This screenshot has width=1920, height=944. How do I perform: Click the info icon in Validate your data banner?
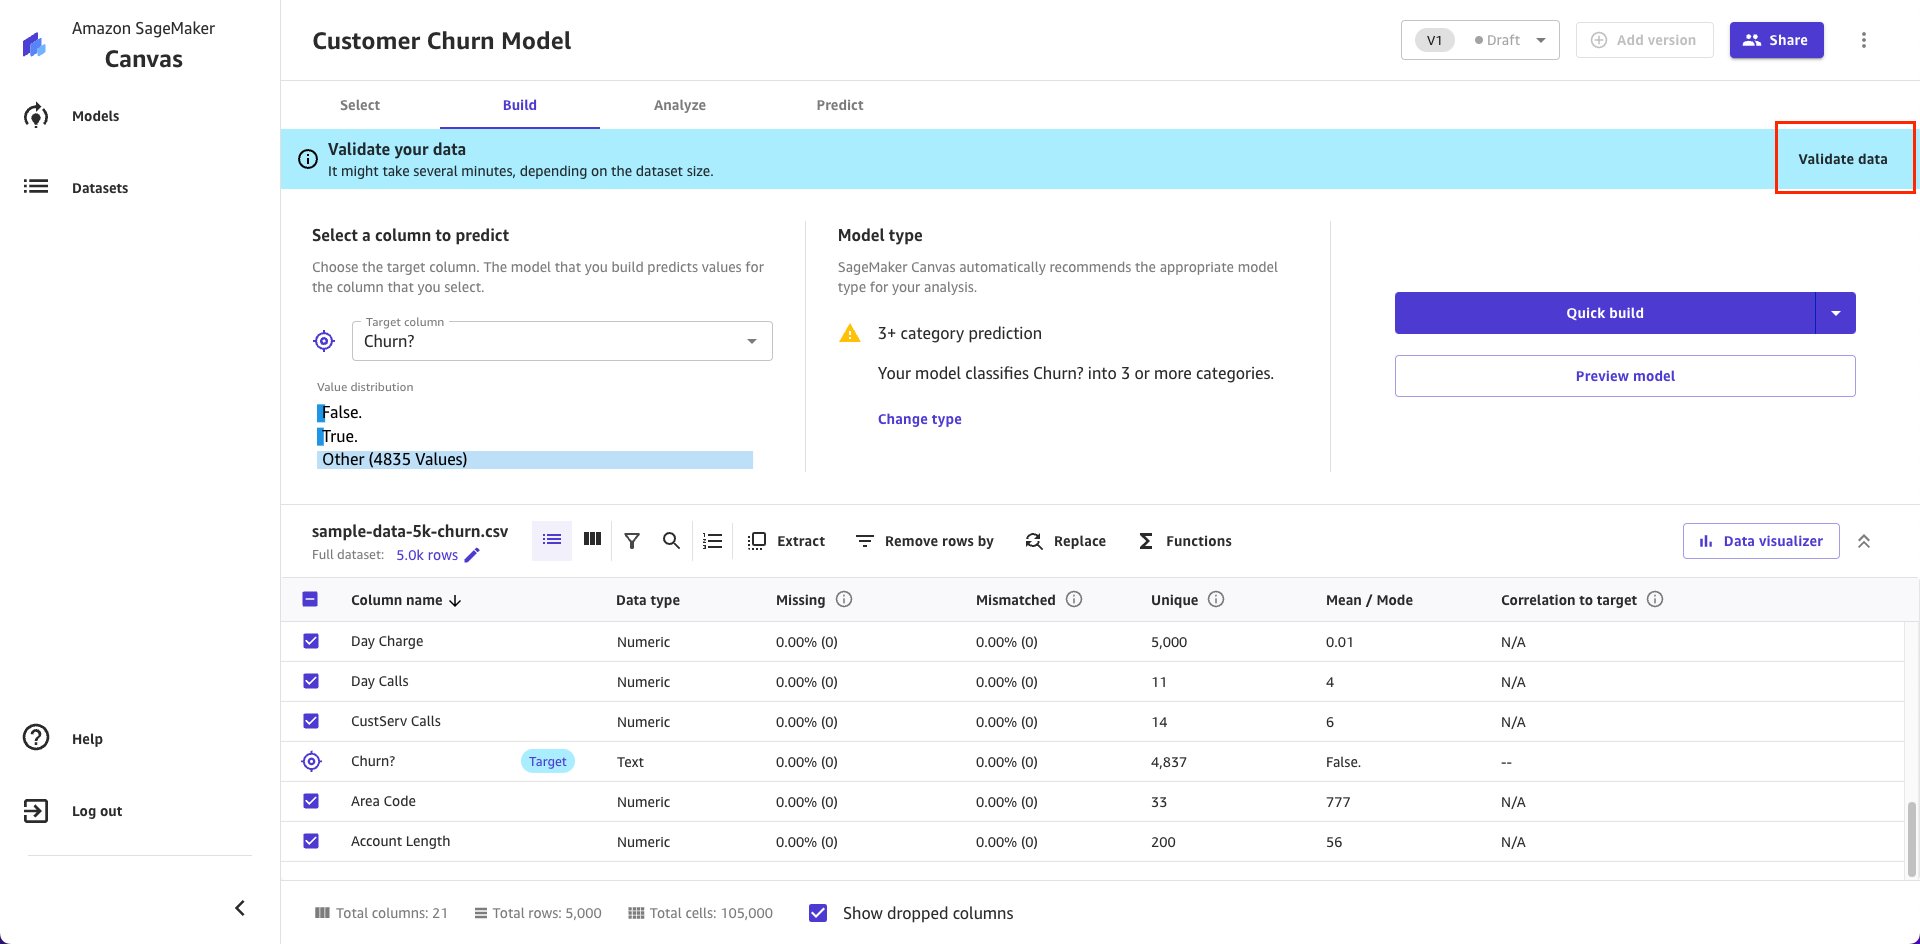(x=308, y=159)
